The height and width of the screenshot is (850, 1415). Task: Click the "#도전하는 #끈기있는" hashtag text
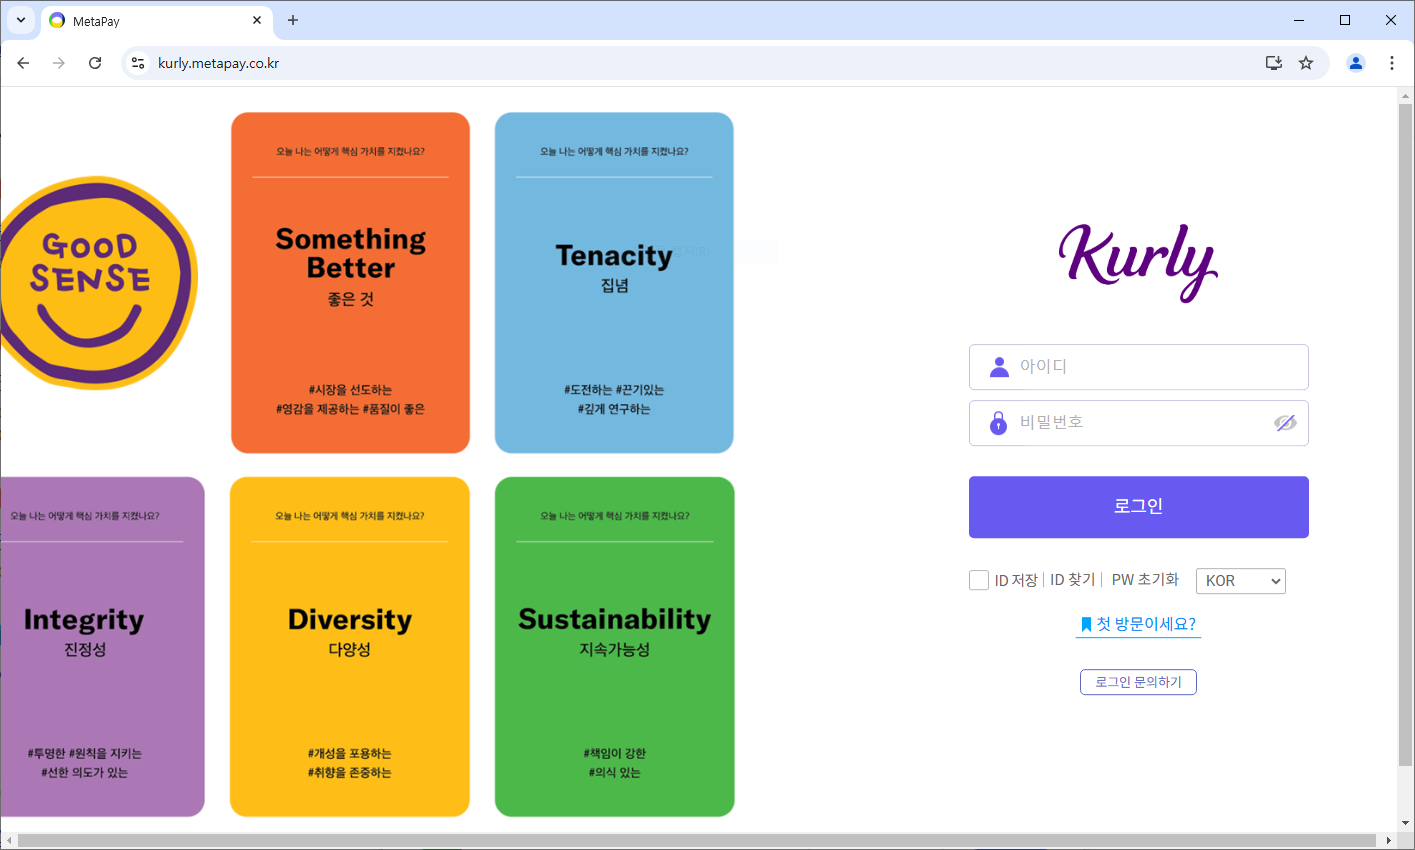[614, 390]
